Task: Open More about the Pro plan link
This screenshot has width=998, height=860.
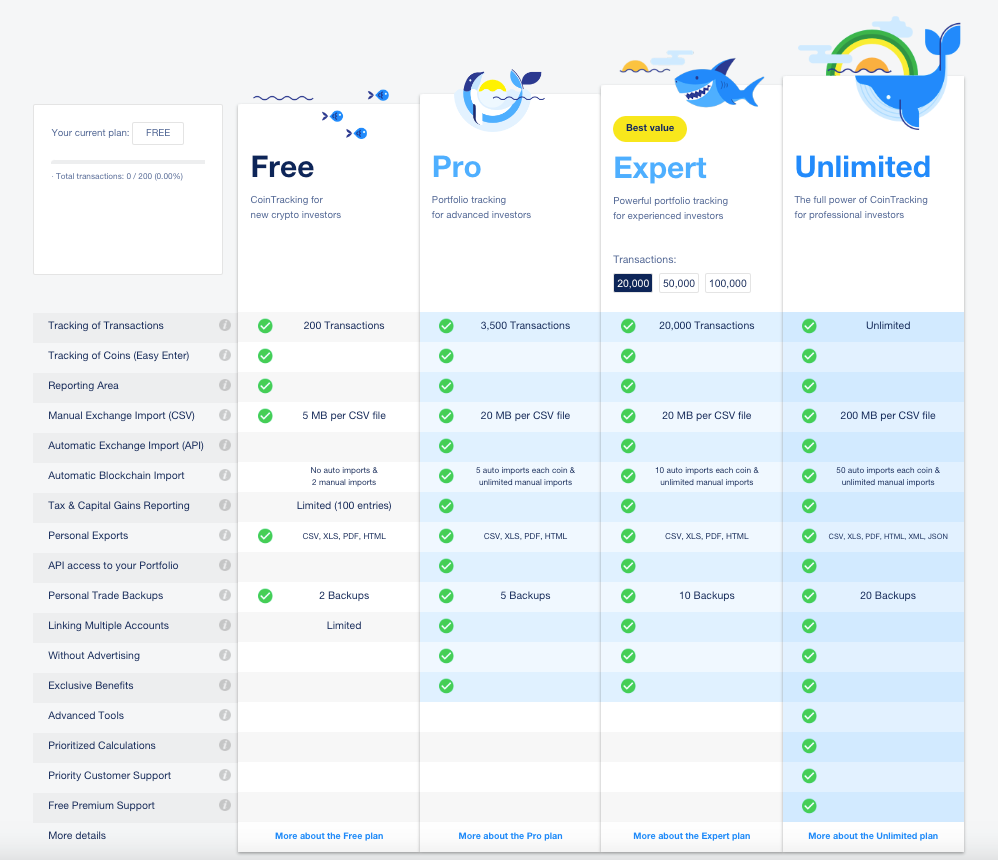Action: (x=510, y=836)
